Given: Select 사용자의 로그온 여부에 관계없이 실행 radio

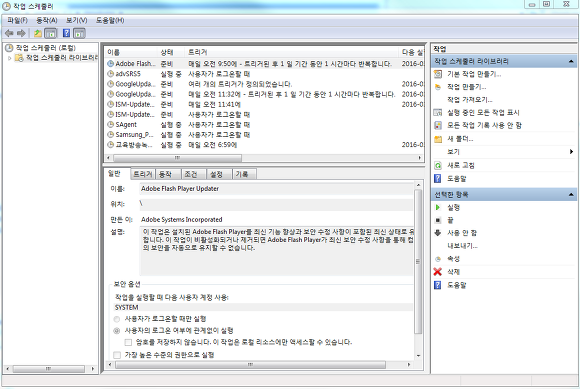Looking at the screenshot, I should coord(117,331).
